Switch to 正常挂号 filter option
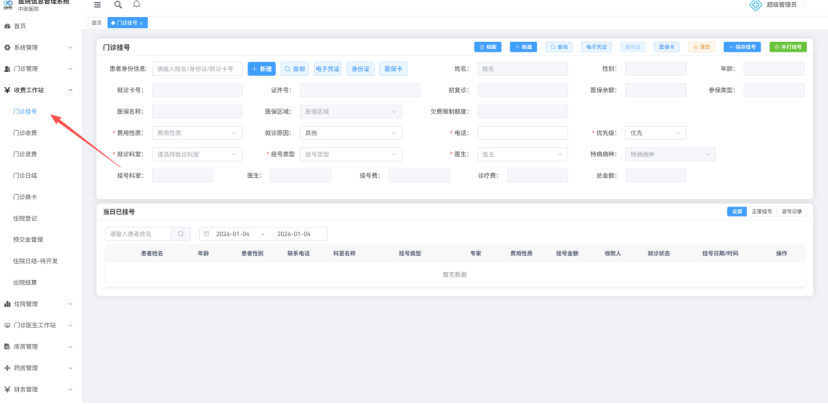Viewport: 828px width, 404px height. 761,212
